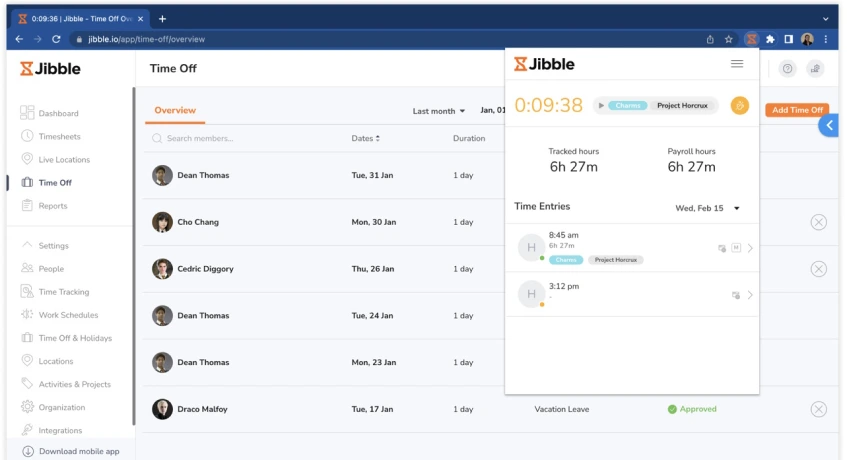Viewport: 847px width, 460px height.
Task: Open the Last month date filter dropdown
Action: click(x=439, y=111)
